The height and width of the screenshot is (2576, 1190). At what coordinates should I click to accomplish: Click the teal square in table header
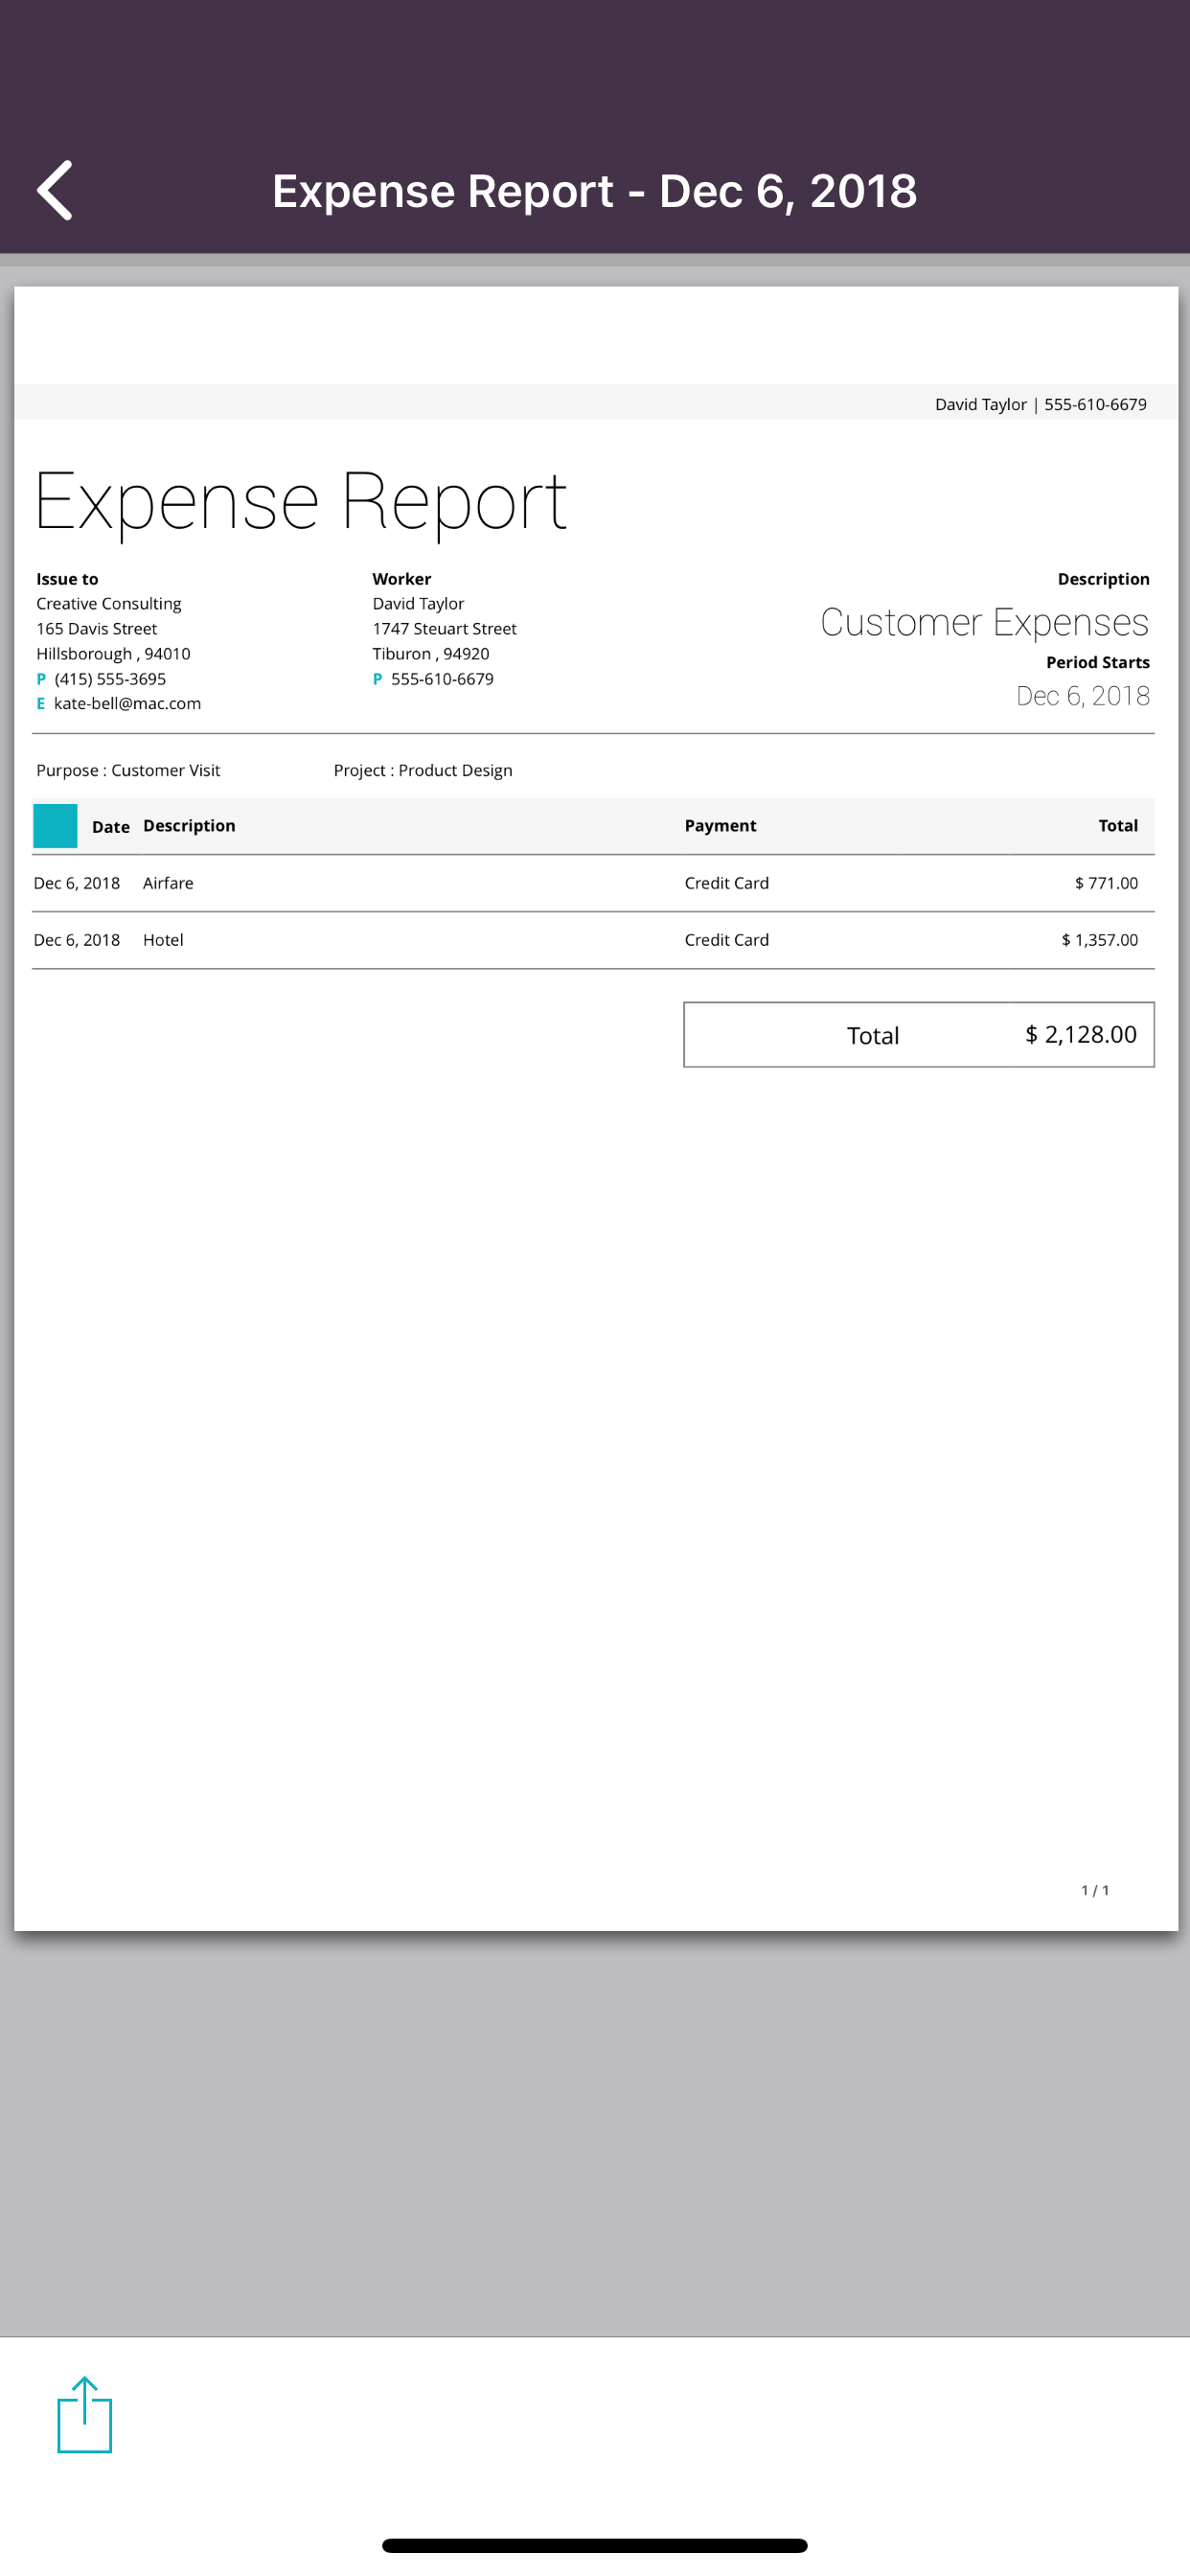pos(55,826)
